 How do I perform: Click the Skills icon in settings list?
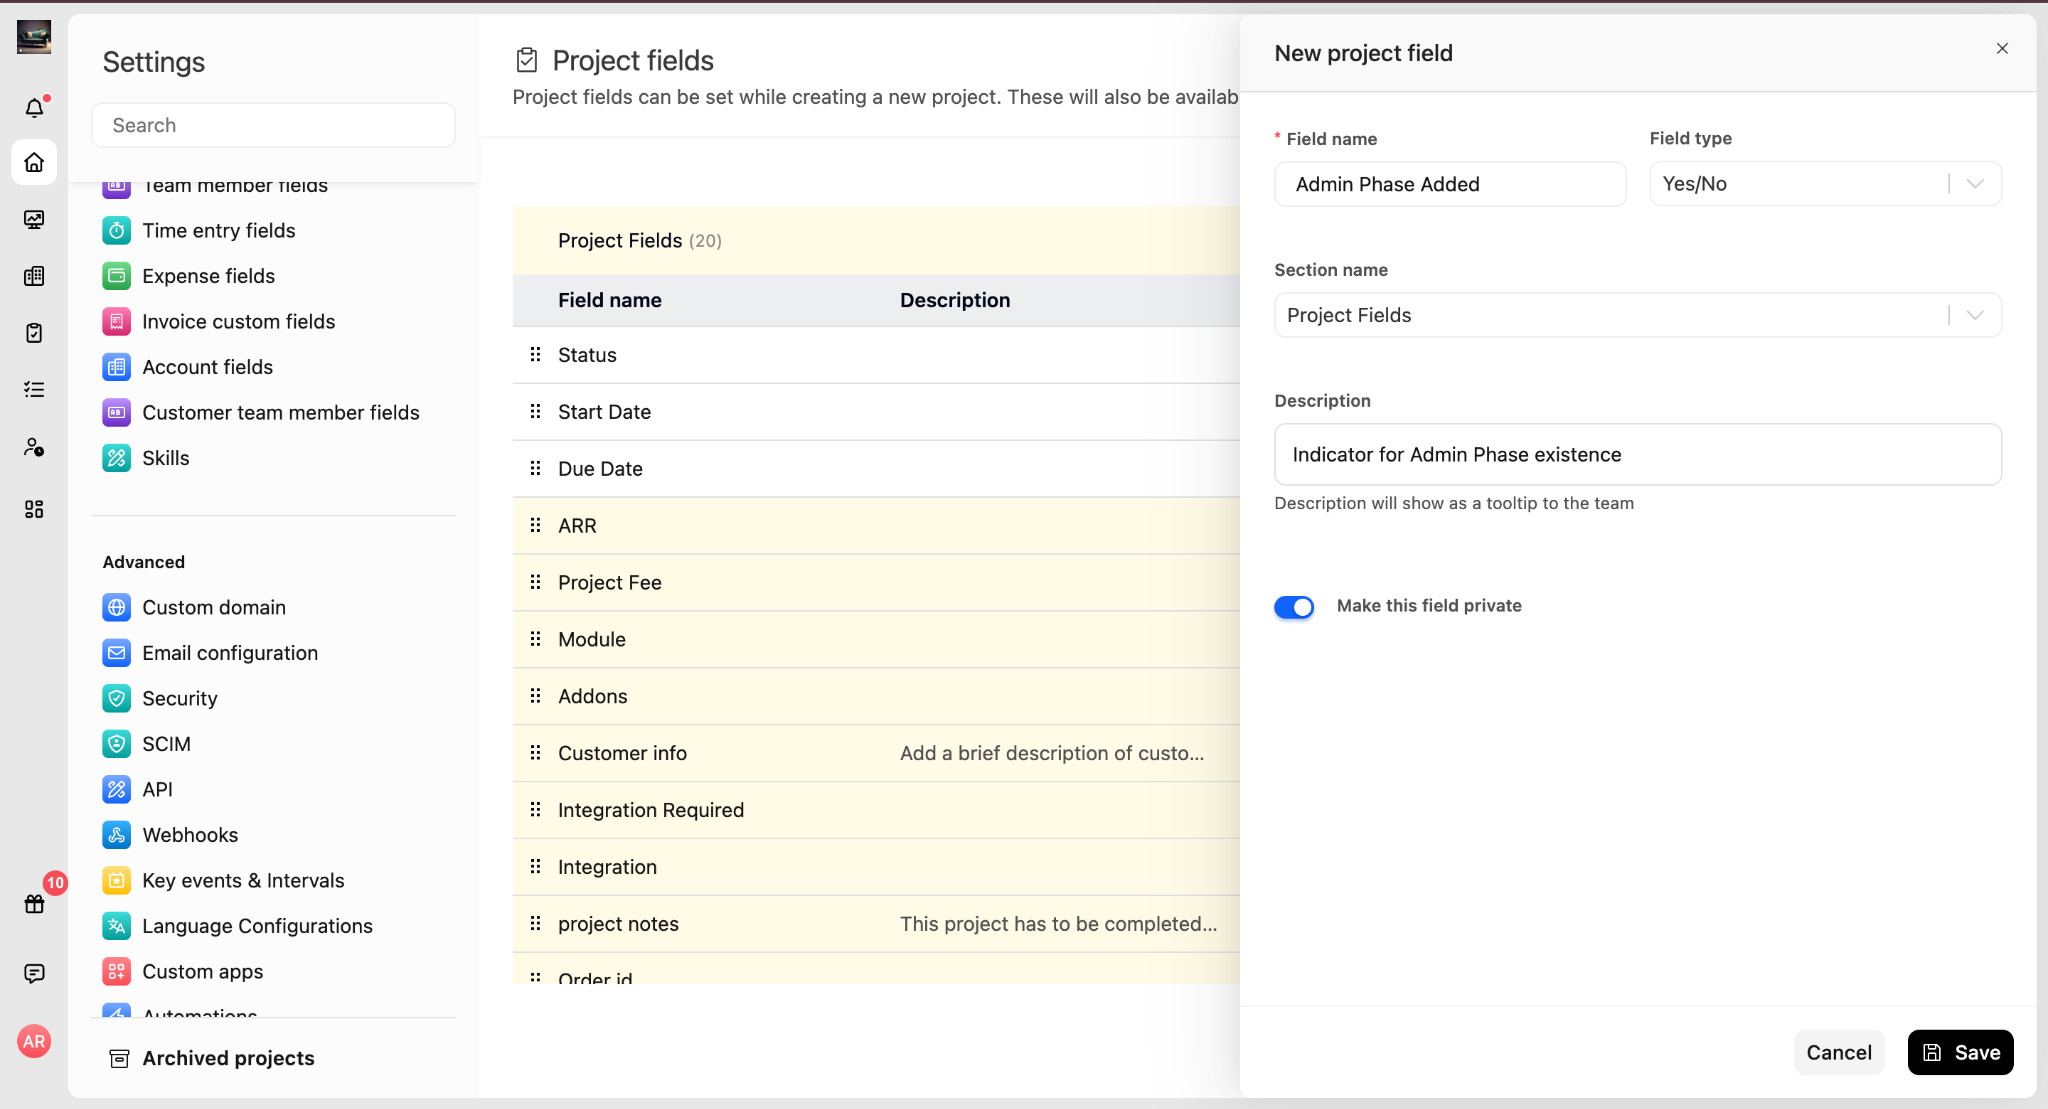click(117, 458)
